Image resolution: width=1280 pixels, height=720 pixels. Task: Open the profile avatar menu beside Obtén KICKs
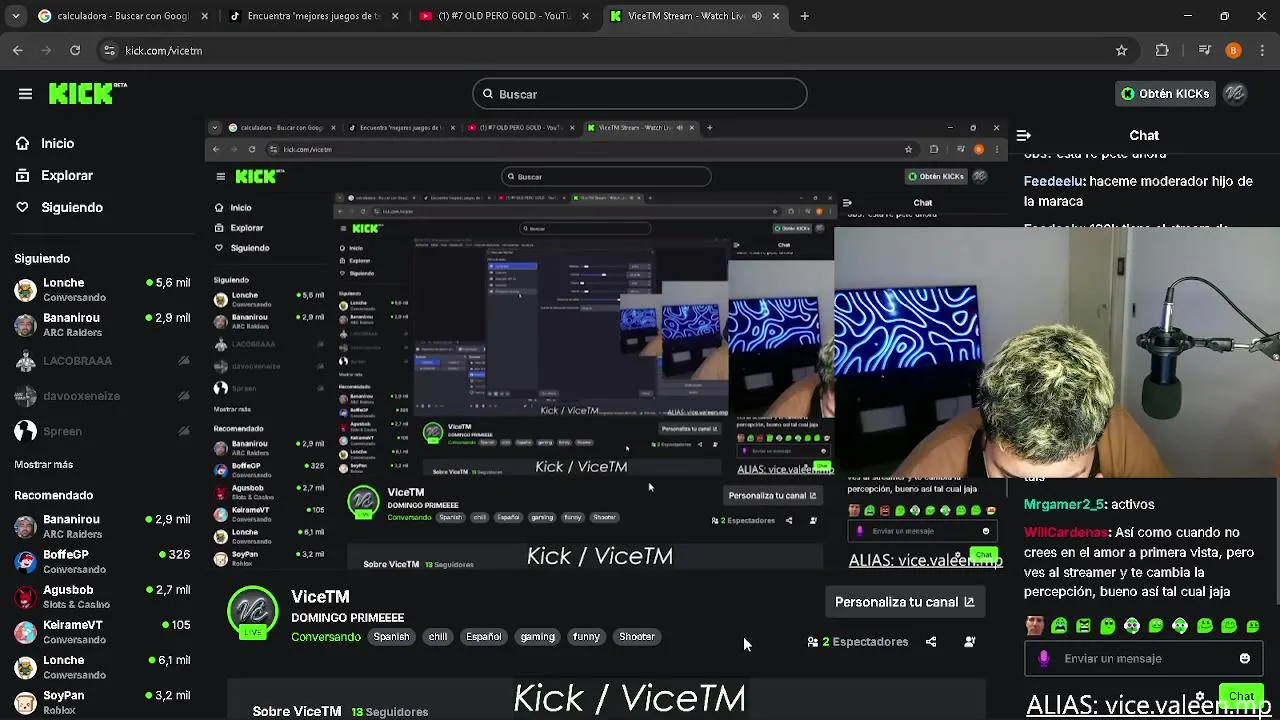click(x=1235, y=94)
